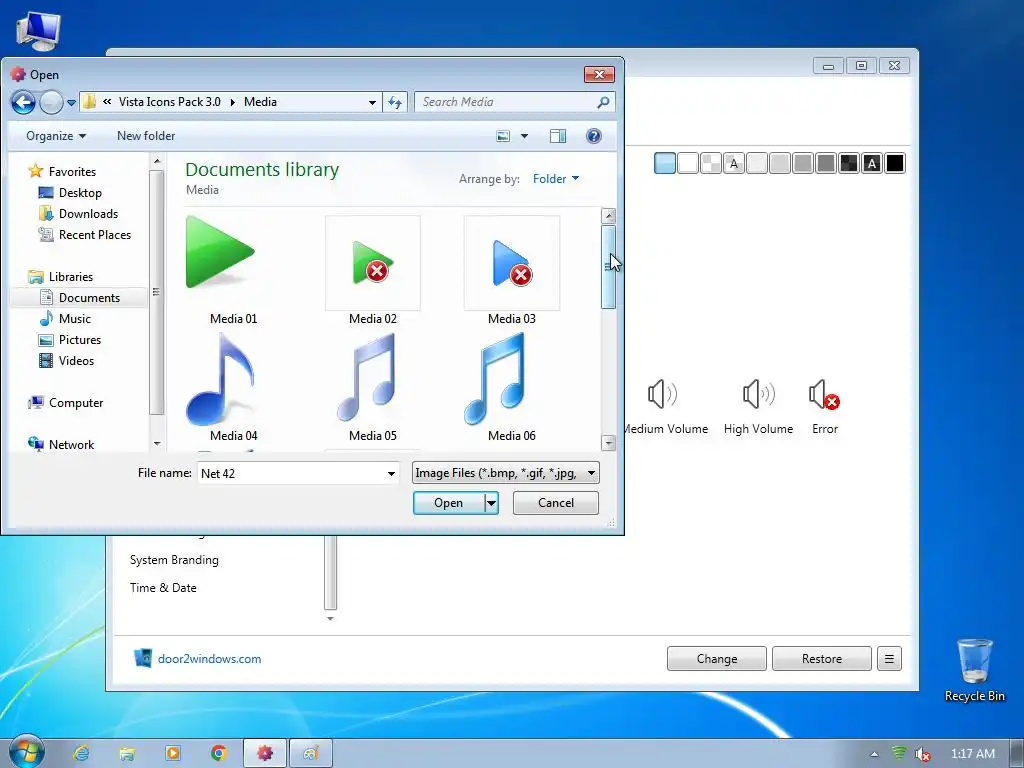
Task: Click the Search Media magnifier icon
Action: coord(603,102)
